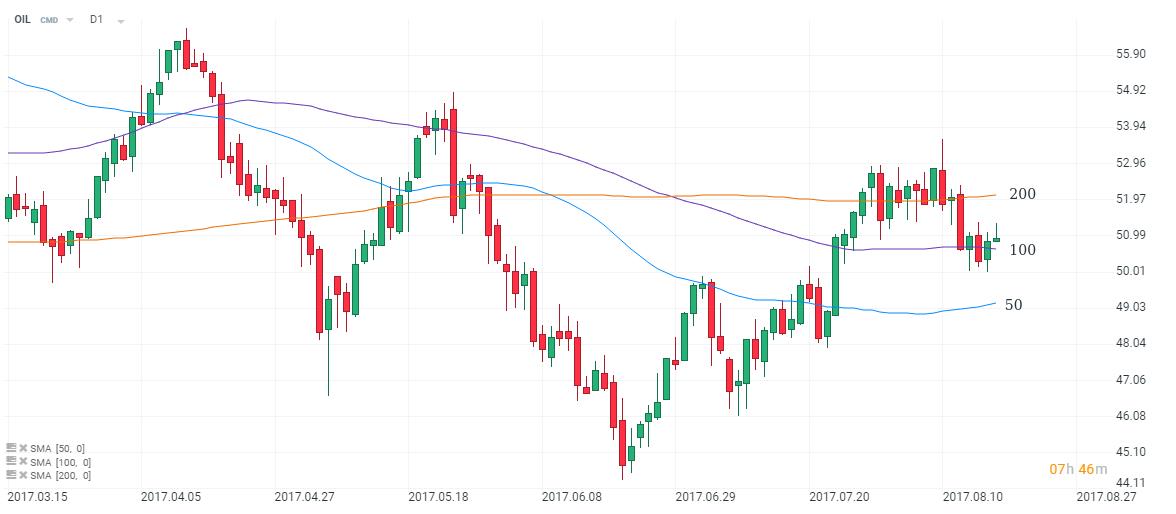Expand the D1 timeframe dropdown arrow
Image resolution: width=1176 pixels, height=514 pixels.
coord(120,21)
